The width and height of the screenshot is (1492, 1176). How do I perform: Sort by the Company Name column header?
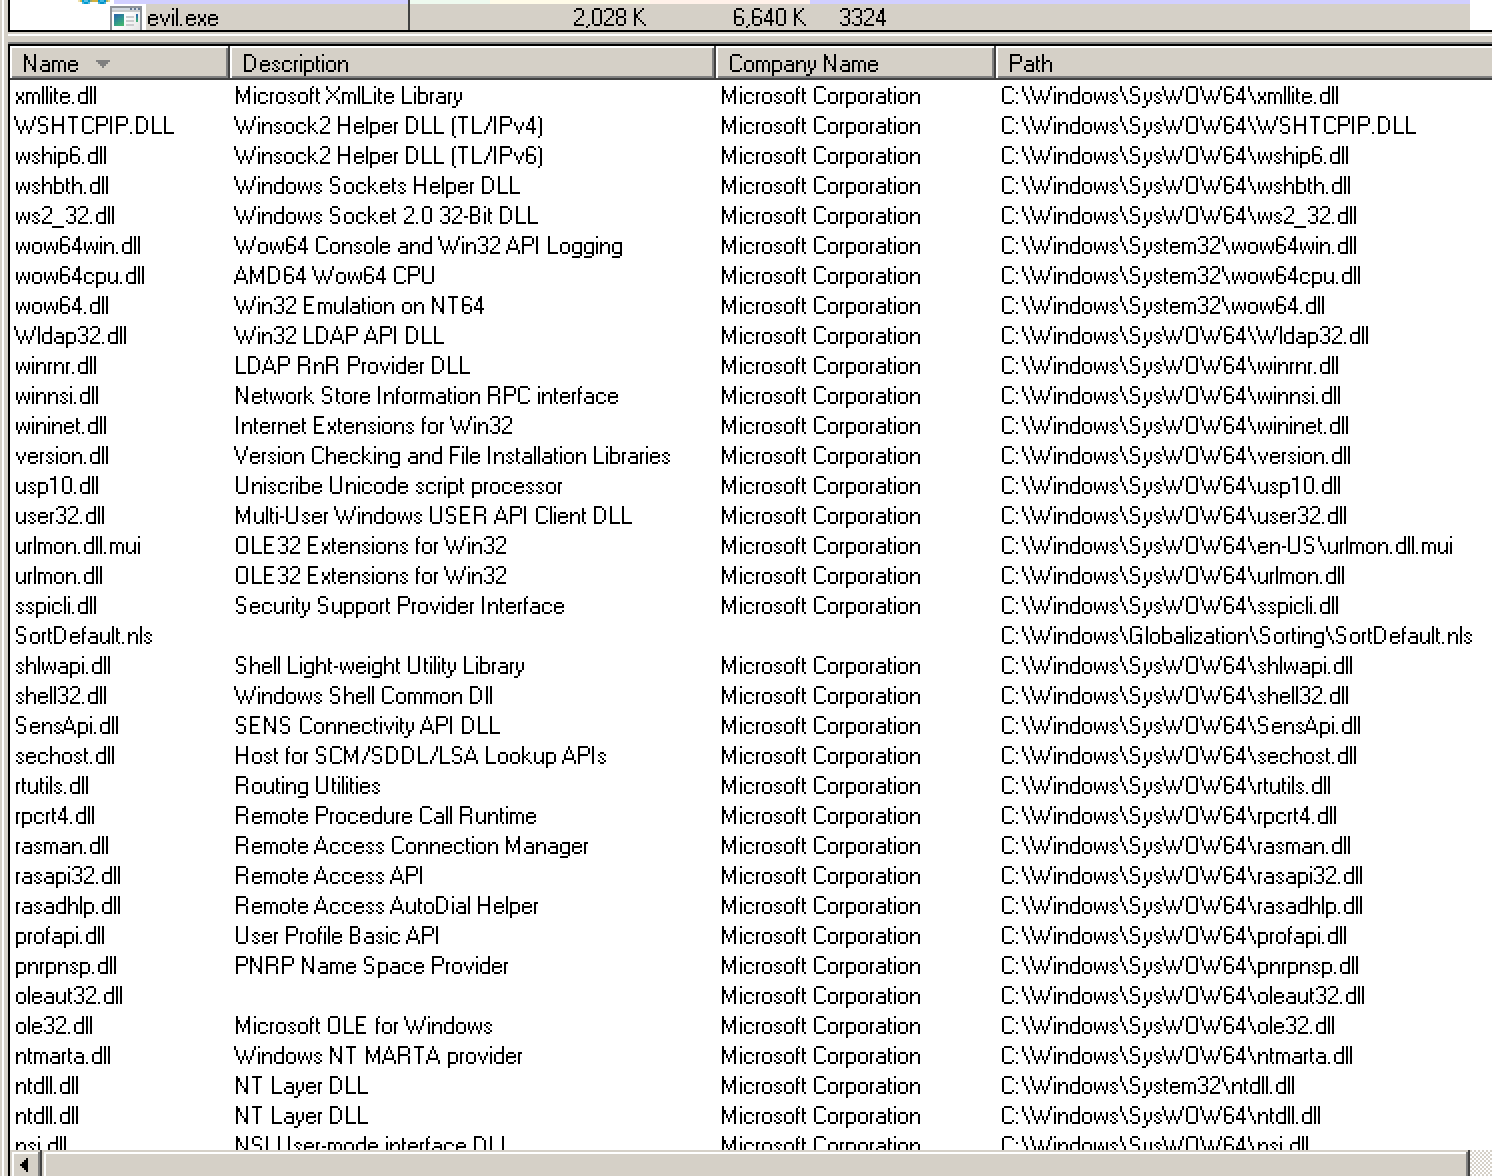(x=854, y=63)
